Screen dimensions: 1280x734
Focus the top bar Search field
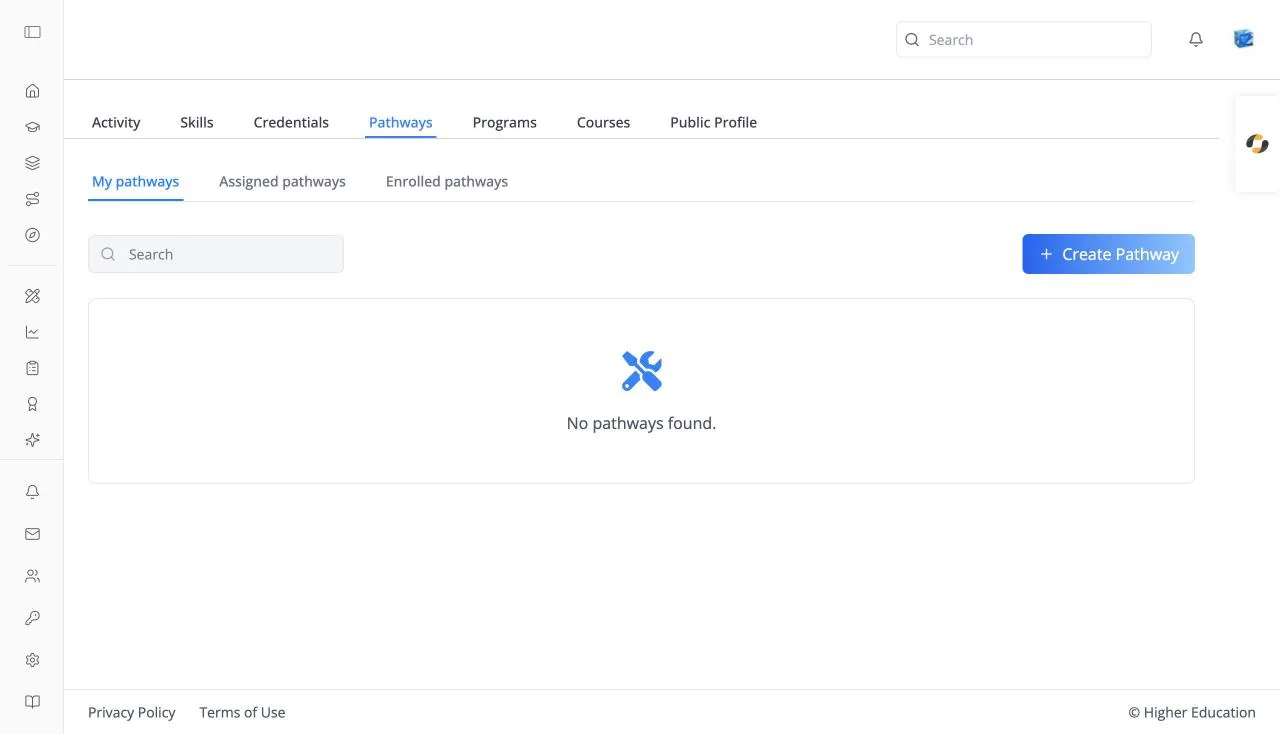[1024, 40]
